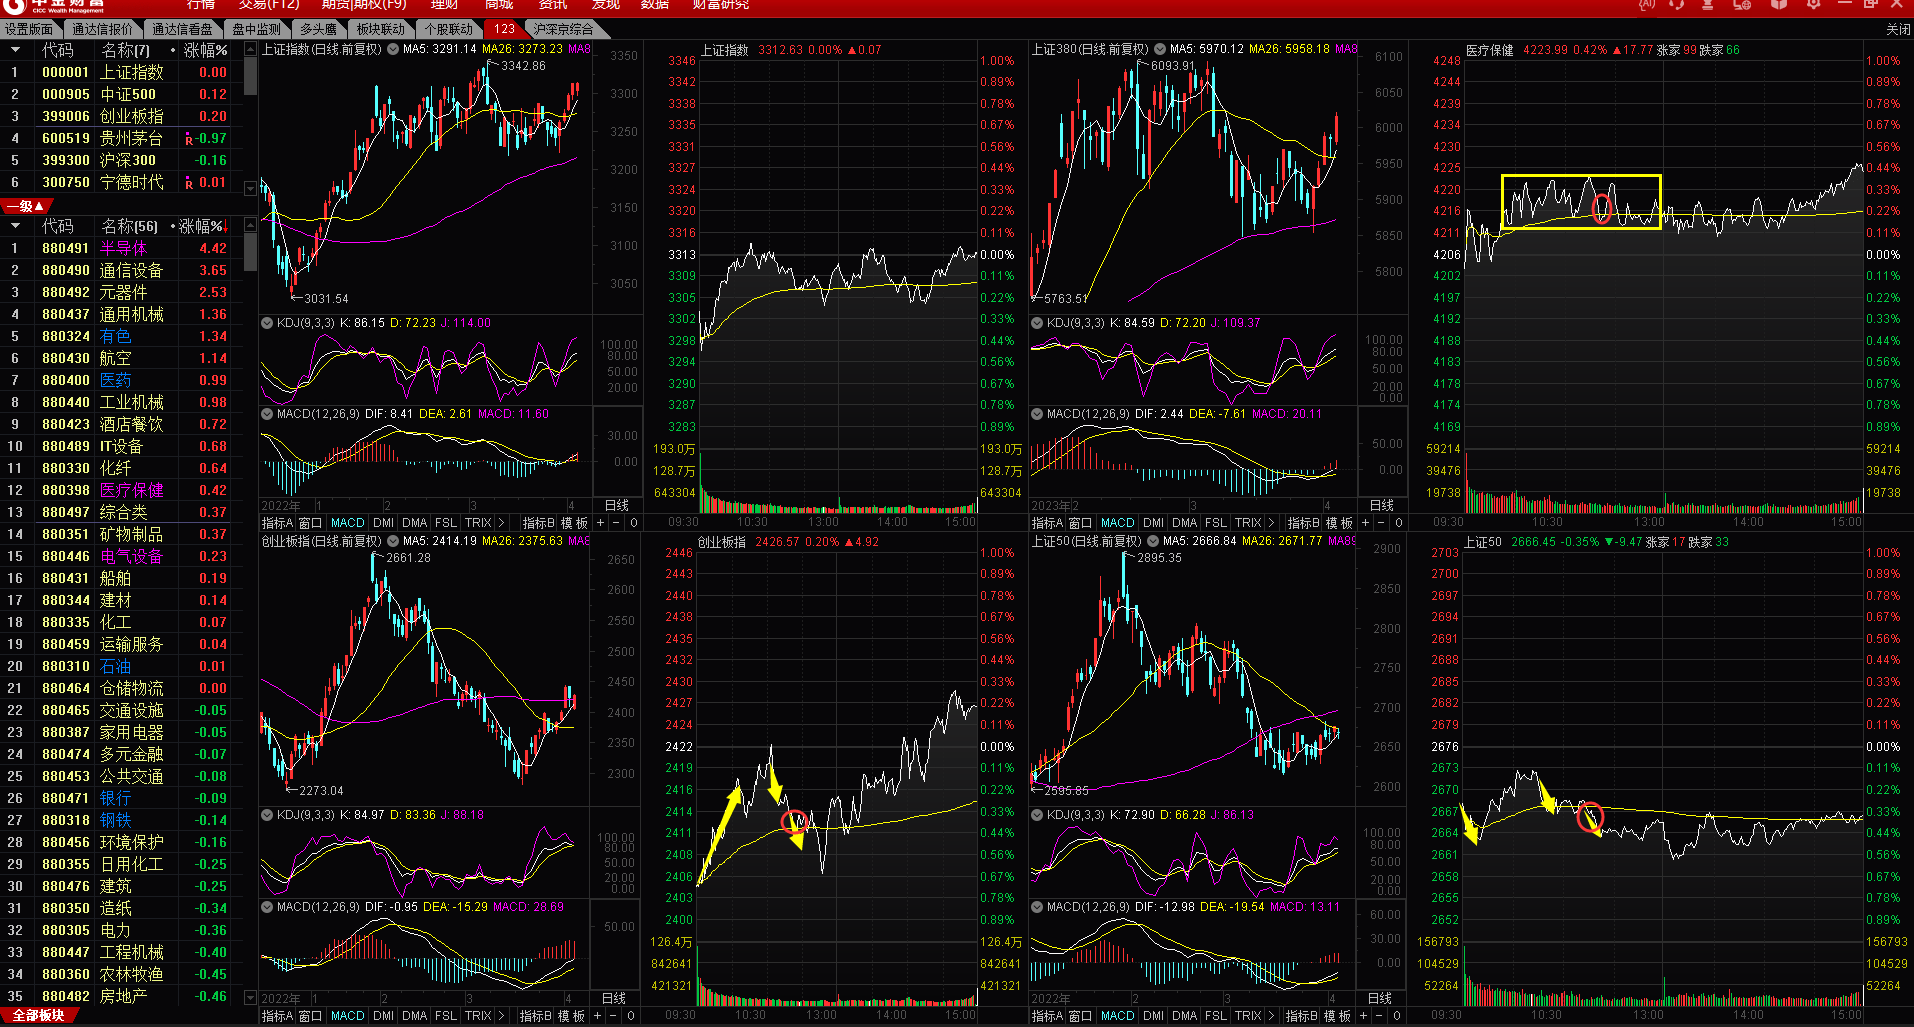Zoom in the 上证指数 daily chart with plus
The height and width of the screenshot is (1027, 1914).
[600, 523]
